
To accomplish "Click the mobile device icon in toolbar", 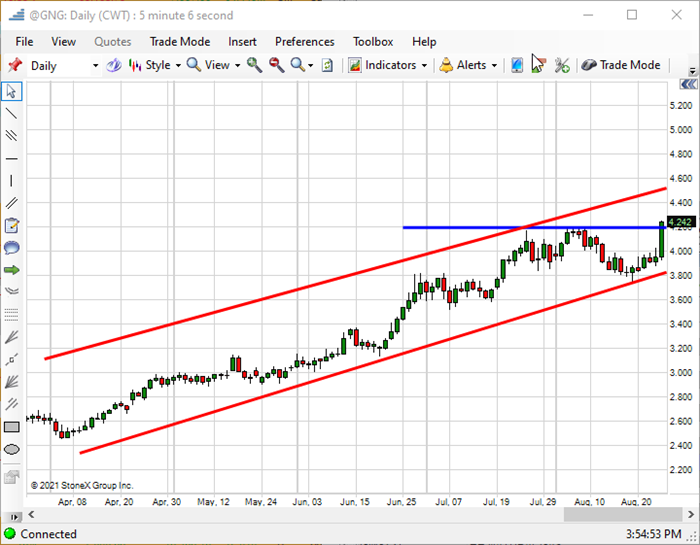I will tap(517, 65).
